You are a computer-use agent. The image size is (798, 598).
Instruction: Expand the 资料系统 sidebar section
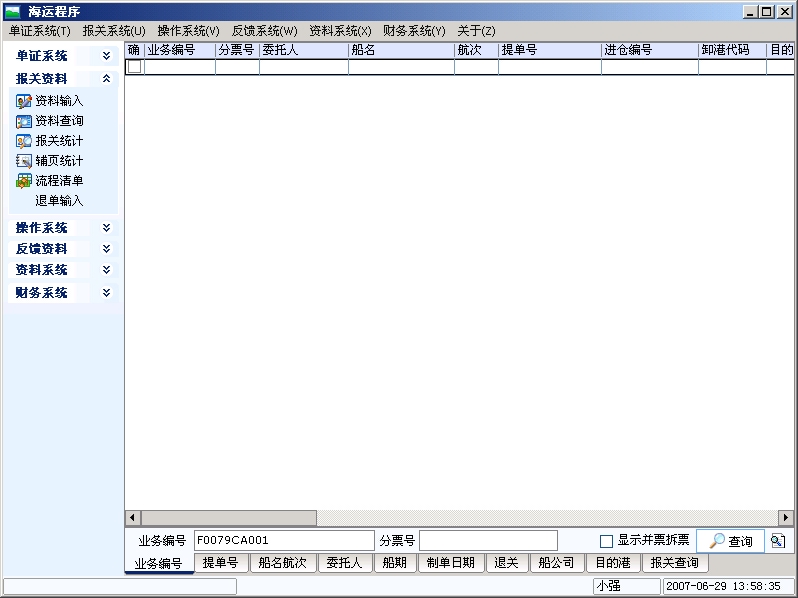click(106, 269)
